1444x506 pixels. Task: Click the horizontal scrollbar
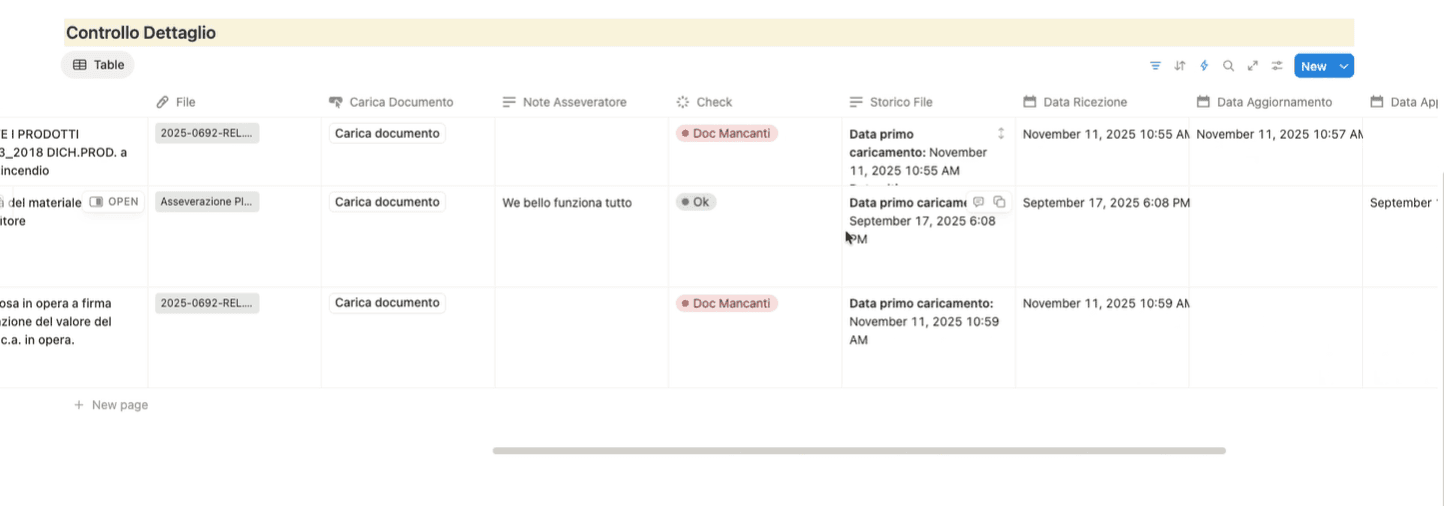[859, 451]
